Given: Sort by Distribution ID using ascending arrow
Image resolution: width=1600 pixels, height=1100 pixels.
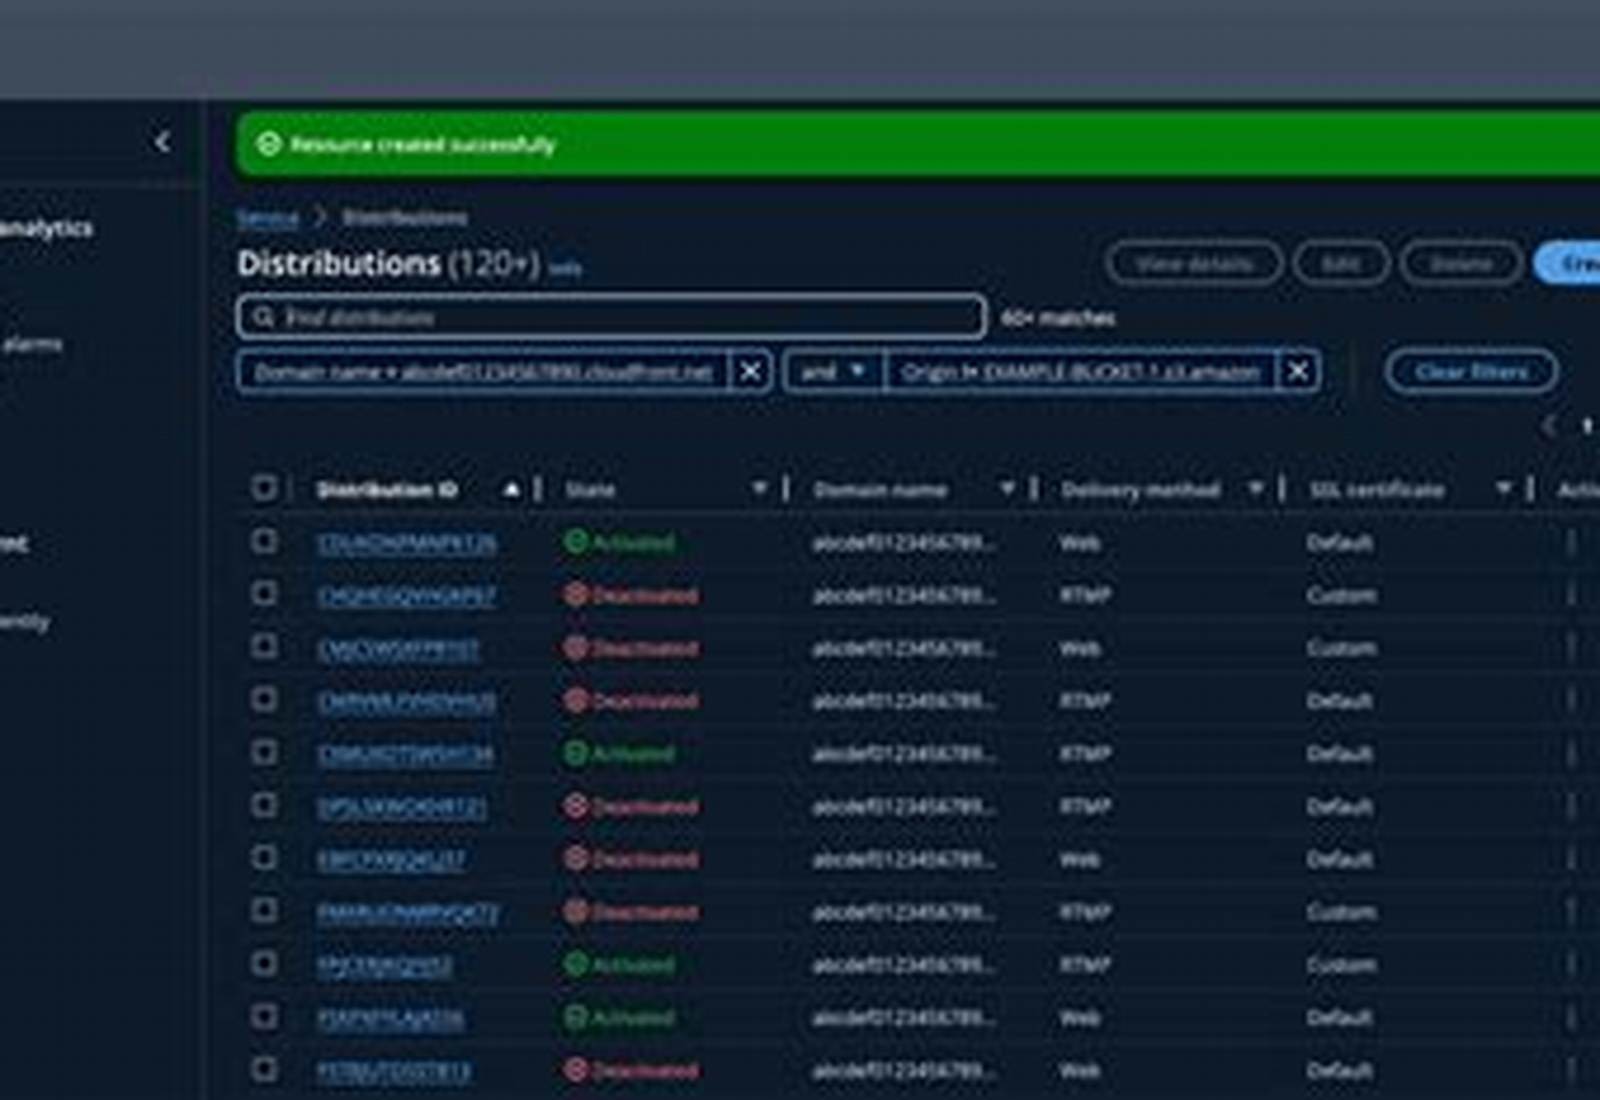Looking at the screenshot, I should 511,489.
